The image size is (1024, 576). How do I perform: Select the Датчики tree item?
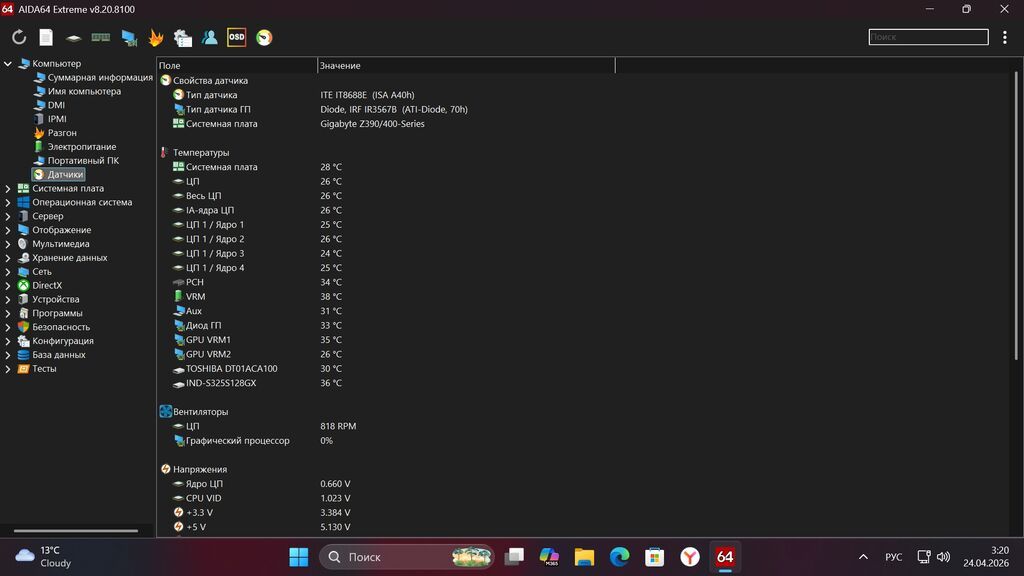coord(59,174)
